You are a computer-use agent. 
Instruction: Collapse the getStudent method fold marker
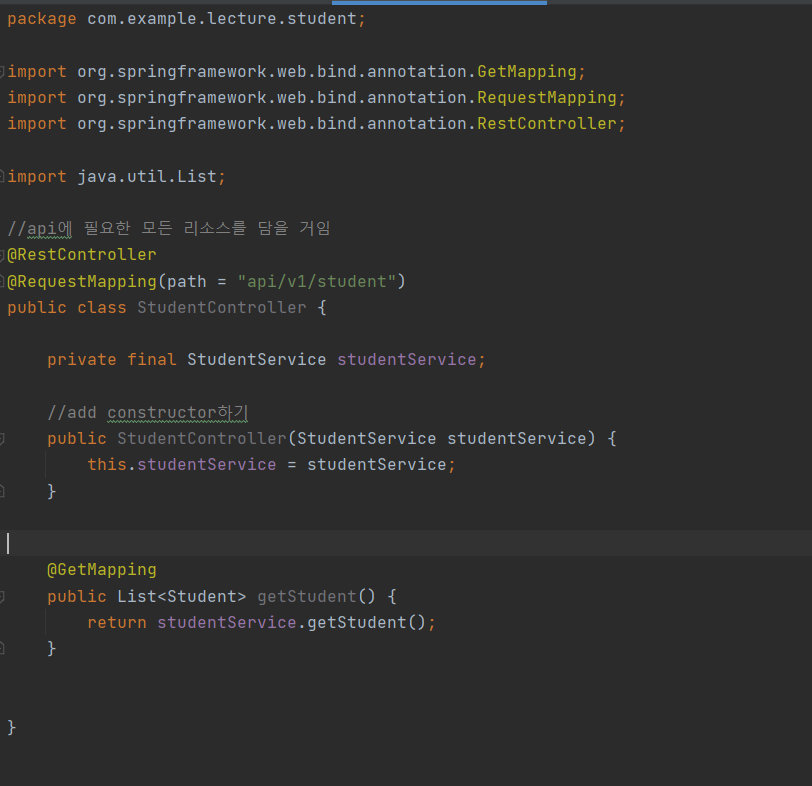[x=2, y=596]
